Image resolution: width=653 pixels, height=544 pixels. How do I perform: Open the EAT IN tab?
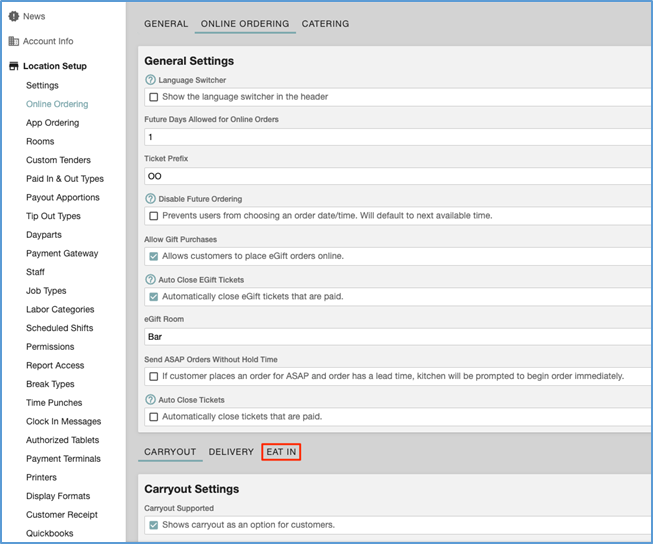(x=281, y=452)
